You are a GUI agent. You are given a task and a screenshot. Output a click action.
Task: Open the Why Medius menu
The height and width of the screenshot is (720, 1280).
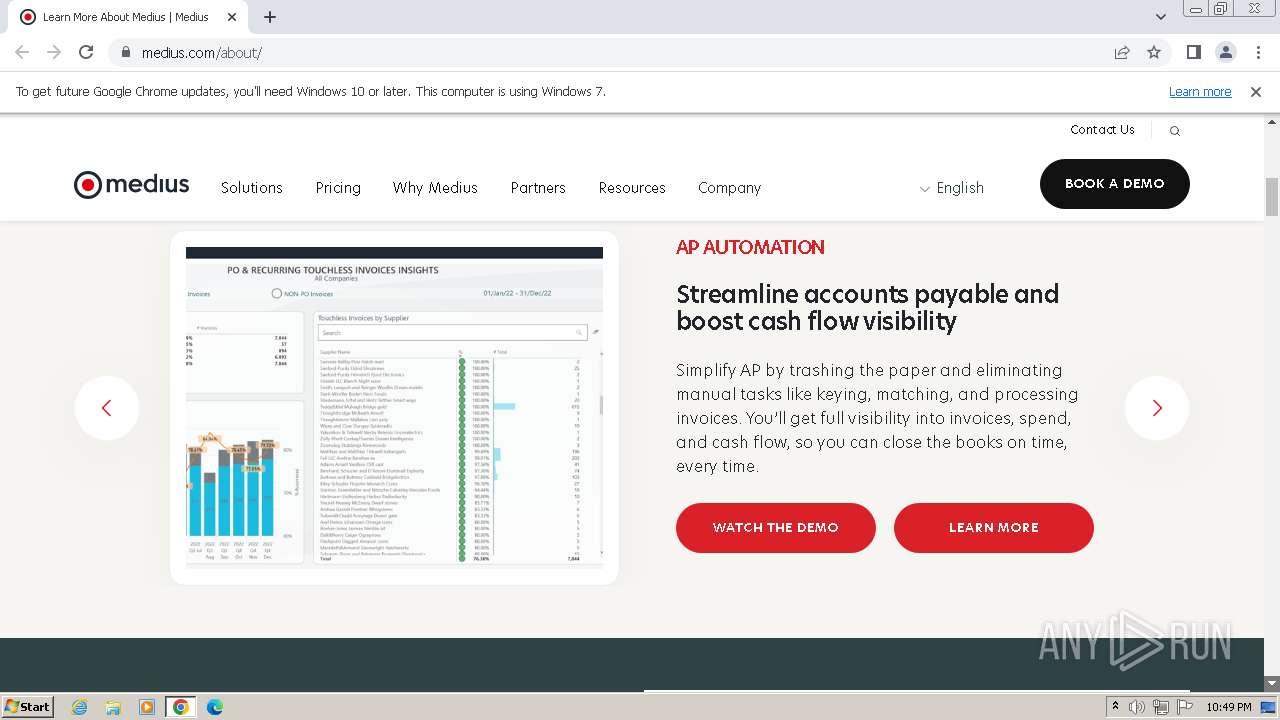coord(435,188)
